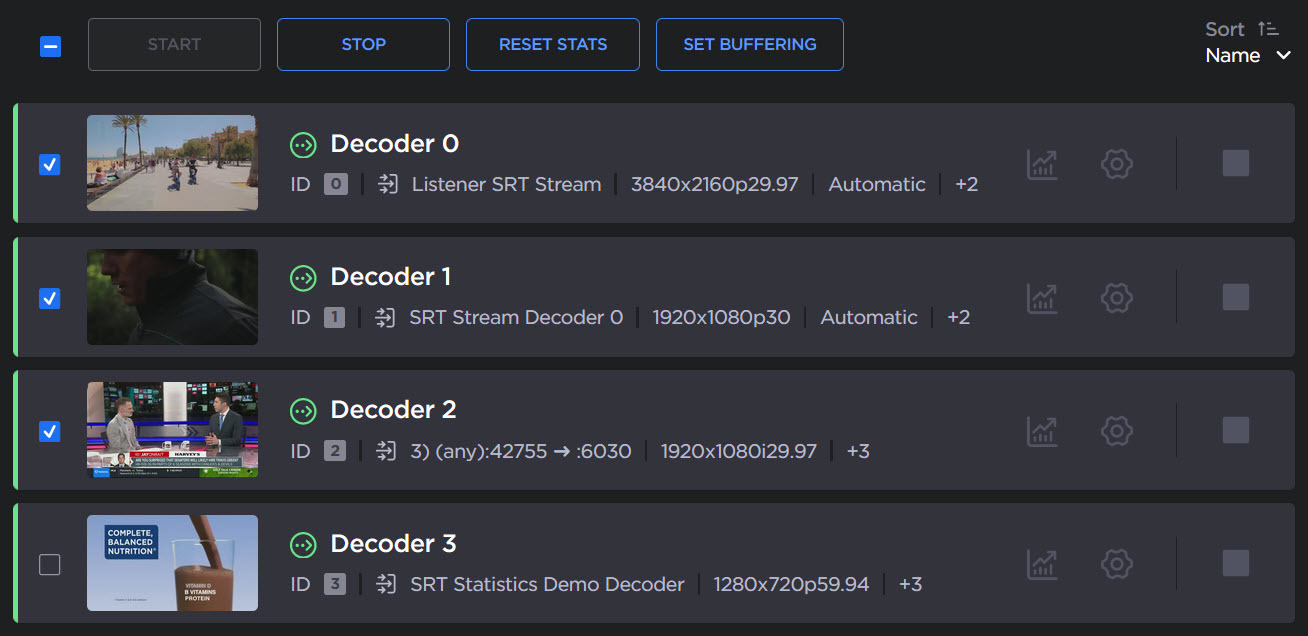Expand the +2 details on Decoder 0
The height and width of the screenshot is (636, 1308).
pos(966,185)
